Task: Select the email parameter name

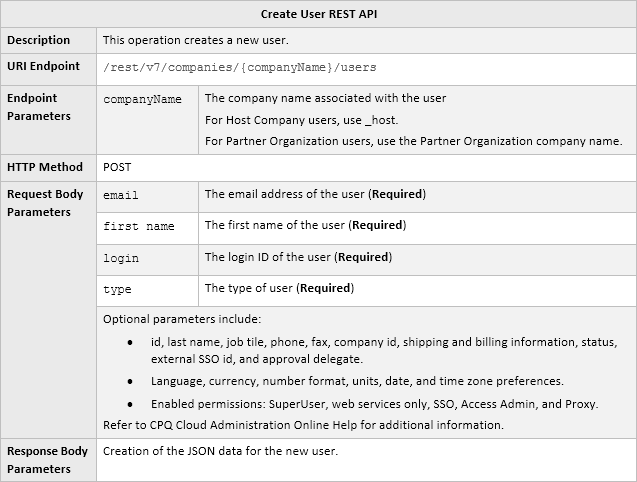Action: click(x=121, y=195)
